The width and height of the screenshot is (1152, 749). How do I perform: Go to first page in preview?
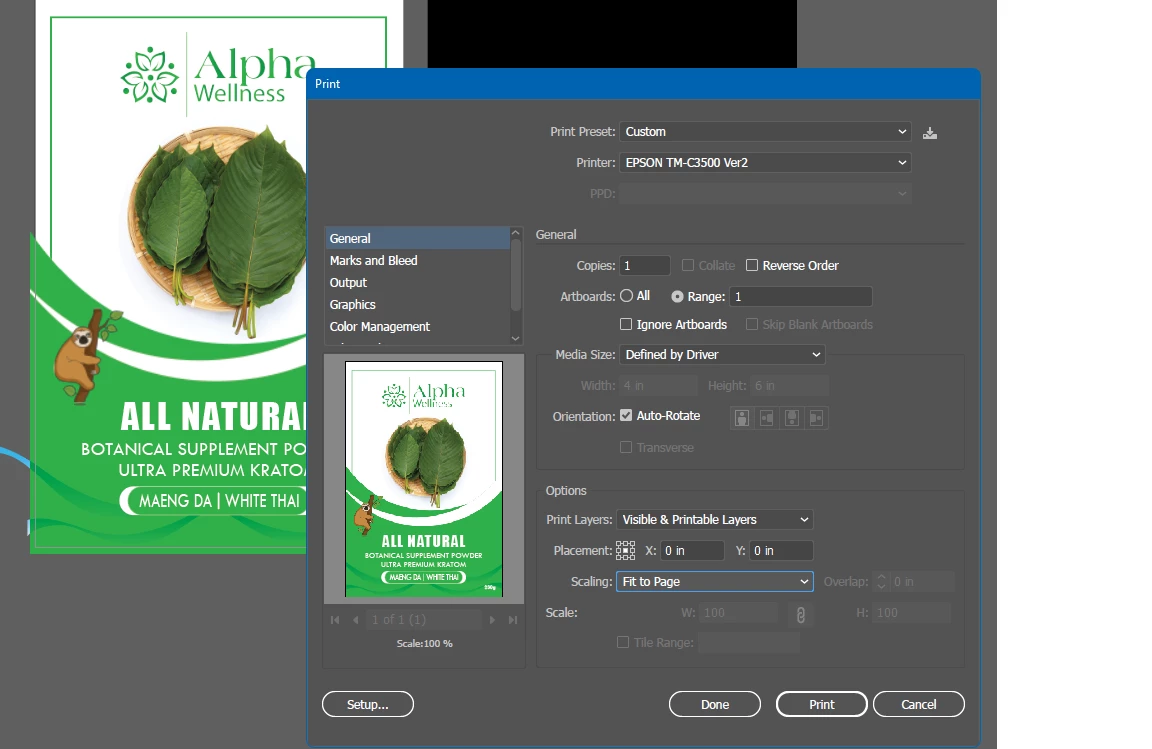tap(335, 620)
